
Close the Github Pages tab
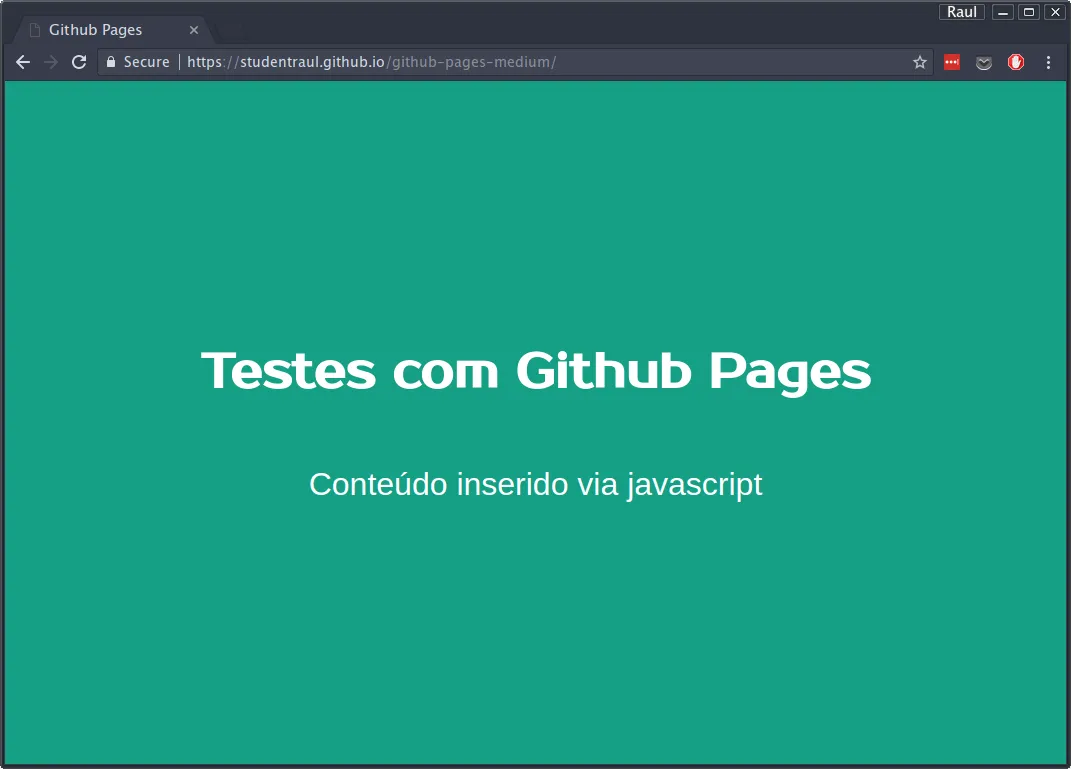pos(194,30)
